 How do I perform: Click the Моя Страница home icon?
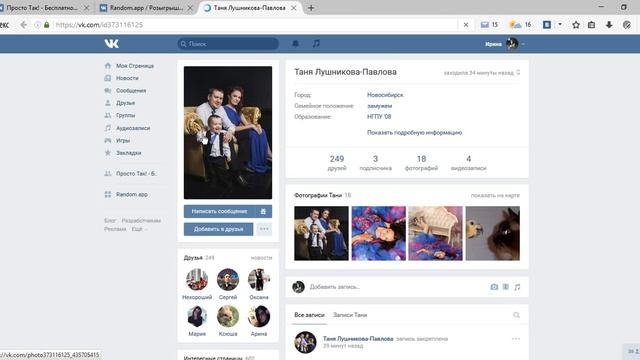point(108,66)
